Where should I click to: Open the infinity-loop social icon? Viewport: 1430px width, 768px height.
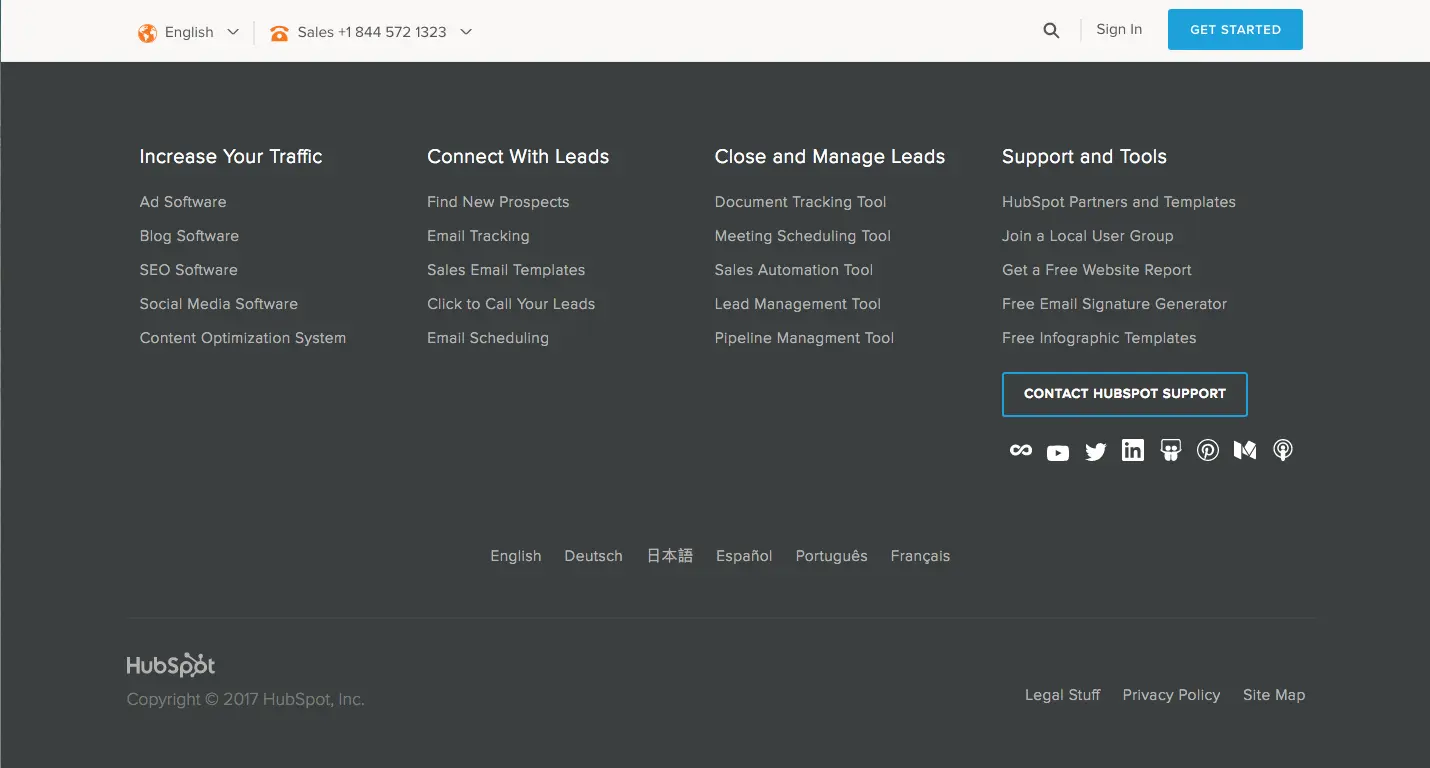coord(1020,450)
